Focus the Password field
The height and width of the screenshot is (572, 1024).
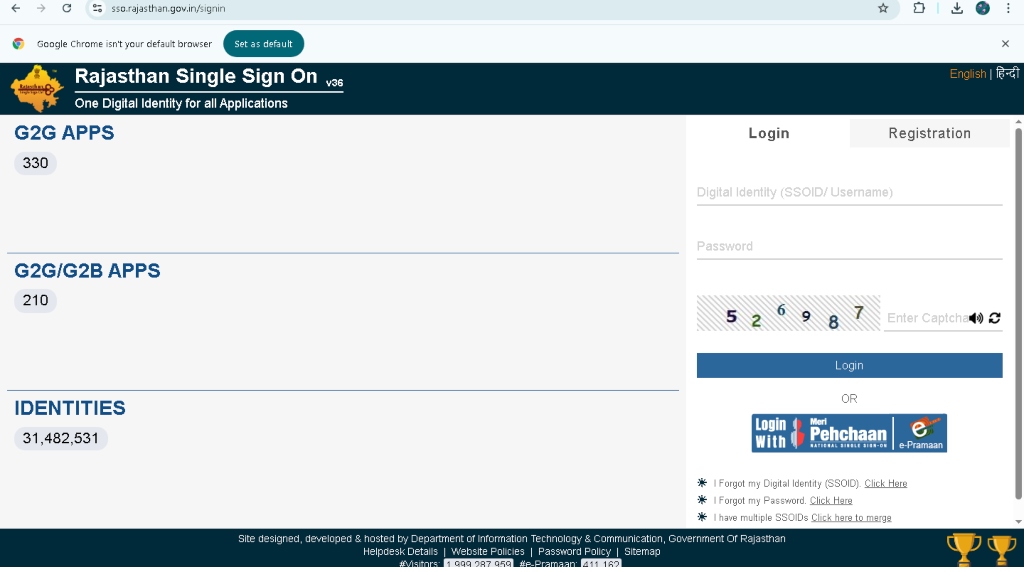(x=849, y=247)
